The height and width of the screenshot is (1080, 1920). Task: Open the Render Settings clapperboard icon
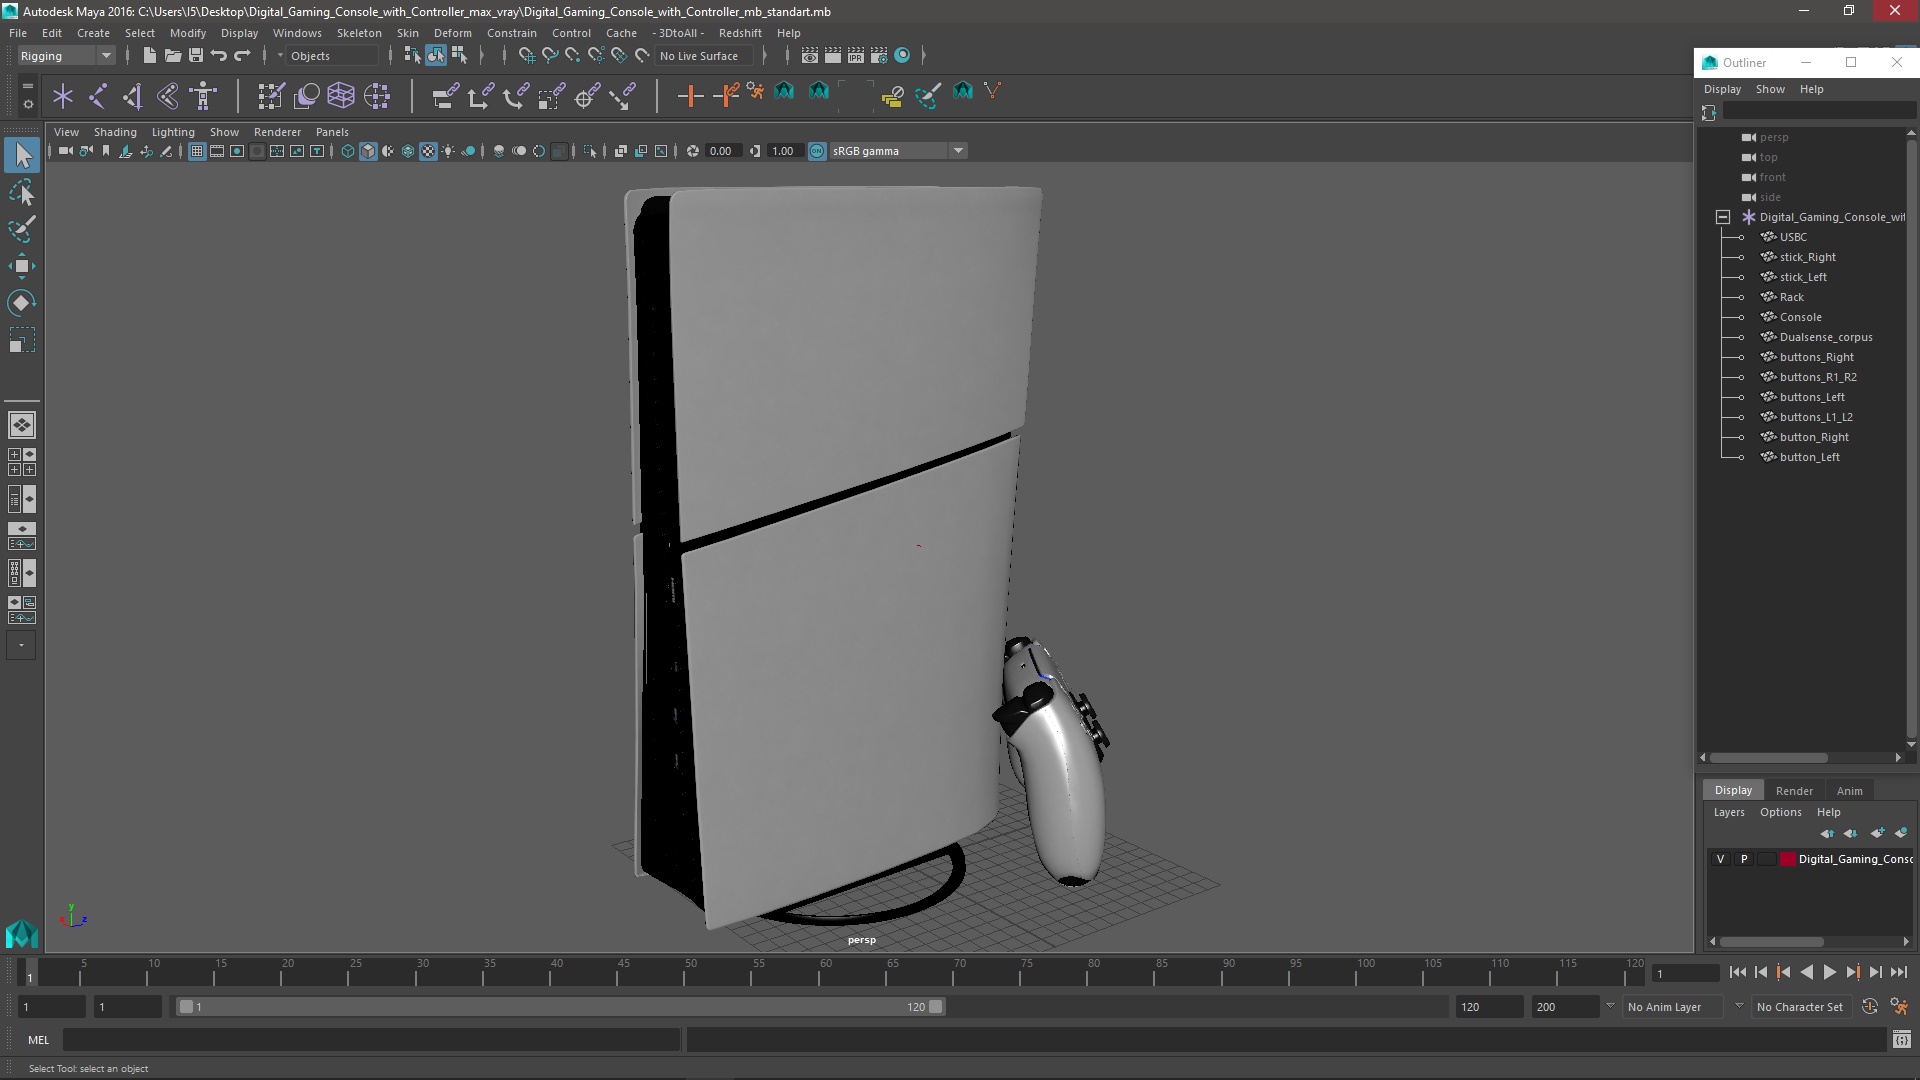pyautogui.click(x=878, y=56)
